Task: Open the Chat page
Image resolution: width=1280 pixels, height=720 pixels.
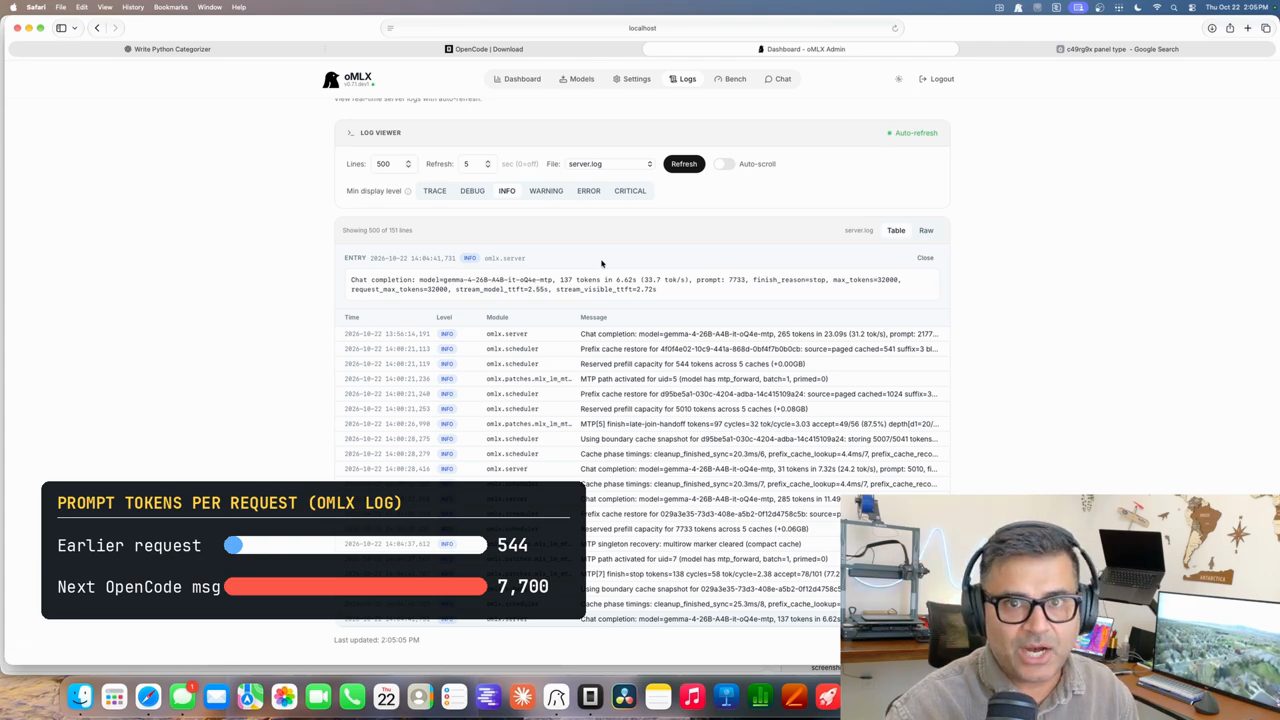Action: pos(778,79)
